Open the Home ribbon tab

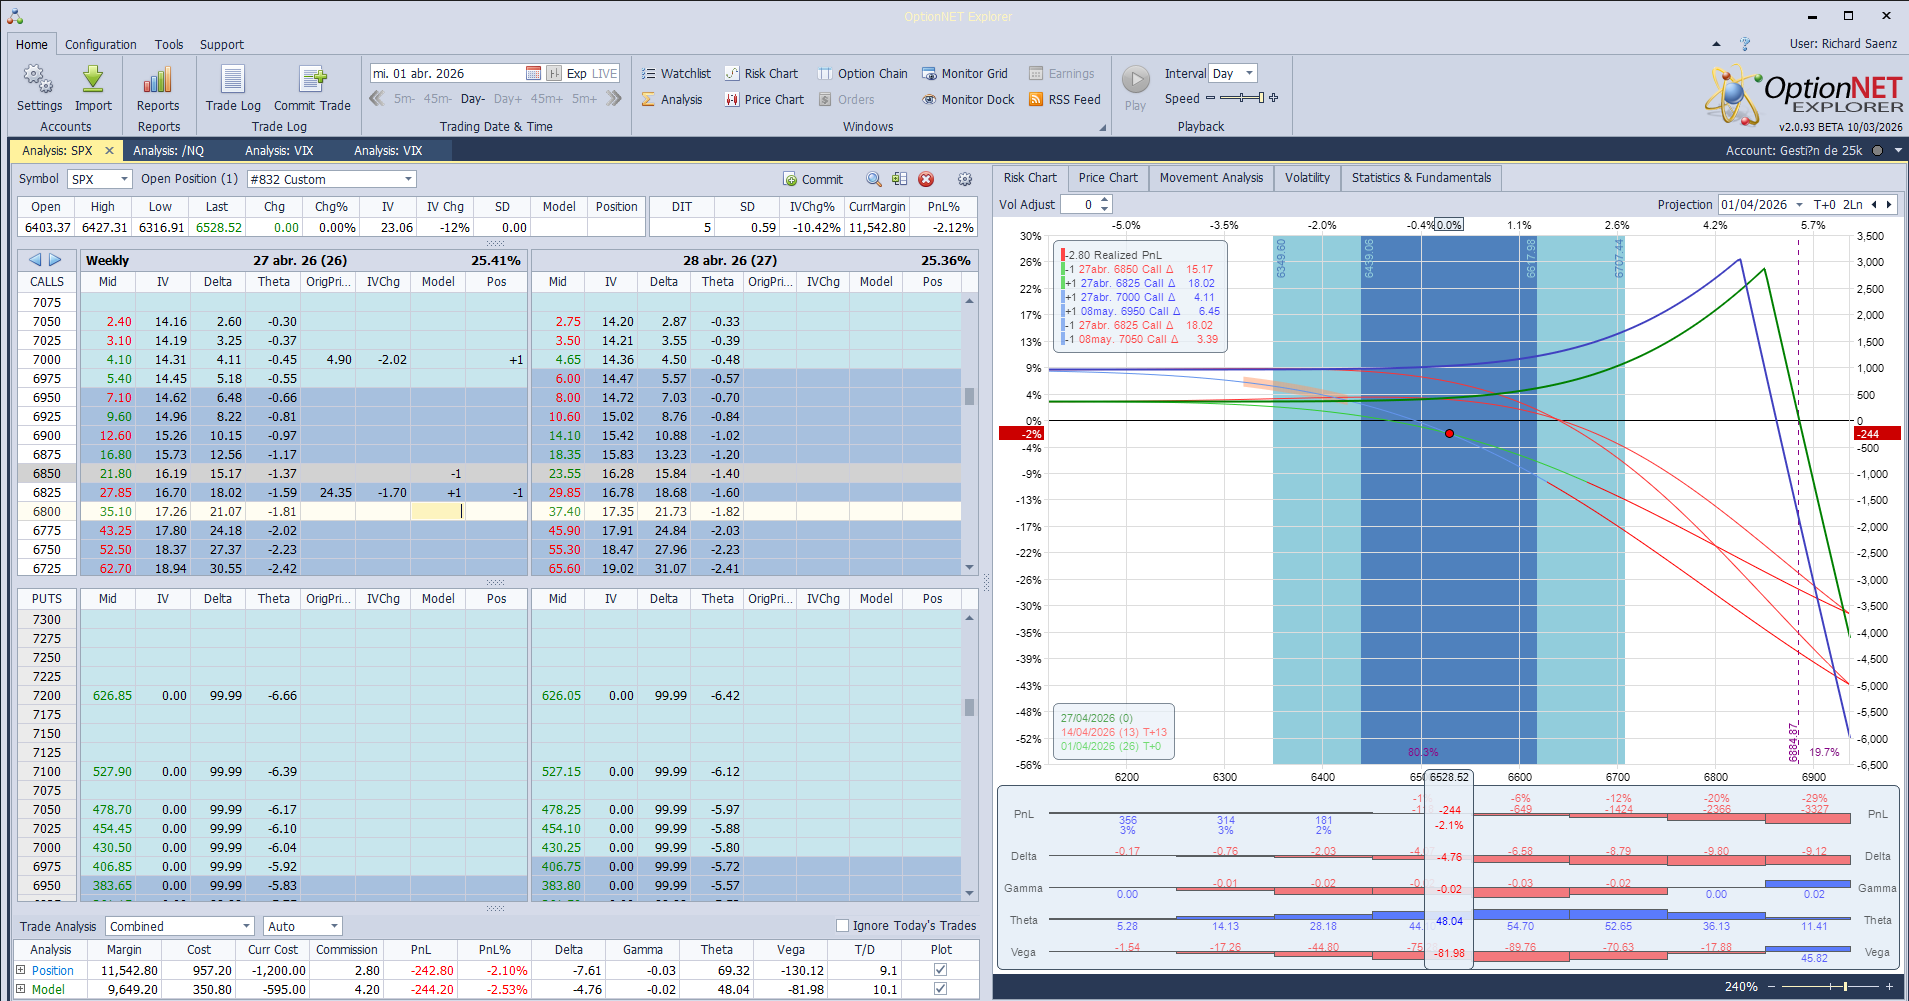click(32, 44)
